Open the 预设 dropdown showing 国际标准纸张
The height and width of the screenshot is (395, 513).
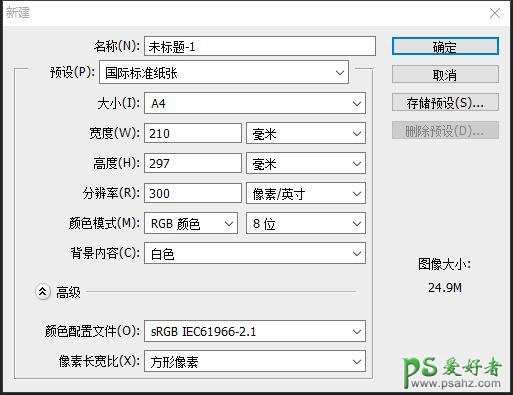(224, 72)
